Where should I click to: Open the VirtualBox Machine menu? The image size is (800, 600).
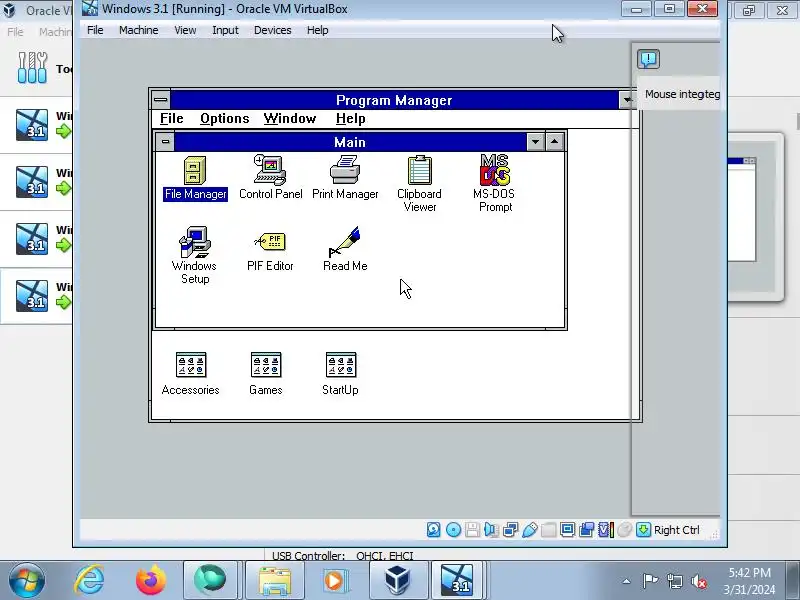139,30
